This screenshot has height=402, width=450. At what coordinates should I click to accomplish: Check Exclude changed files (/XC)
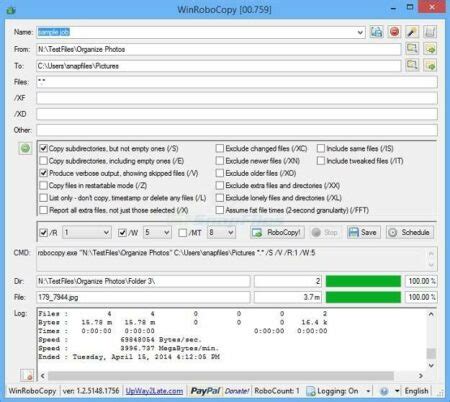[220, 148]
